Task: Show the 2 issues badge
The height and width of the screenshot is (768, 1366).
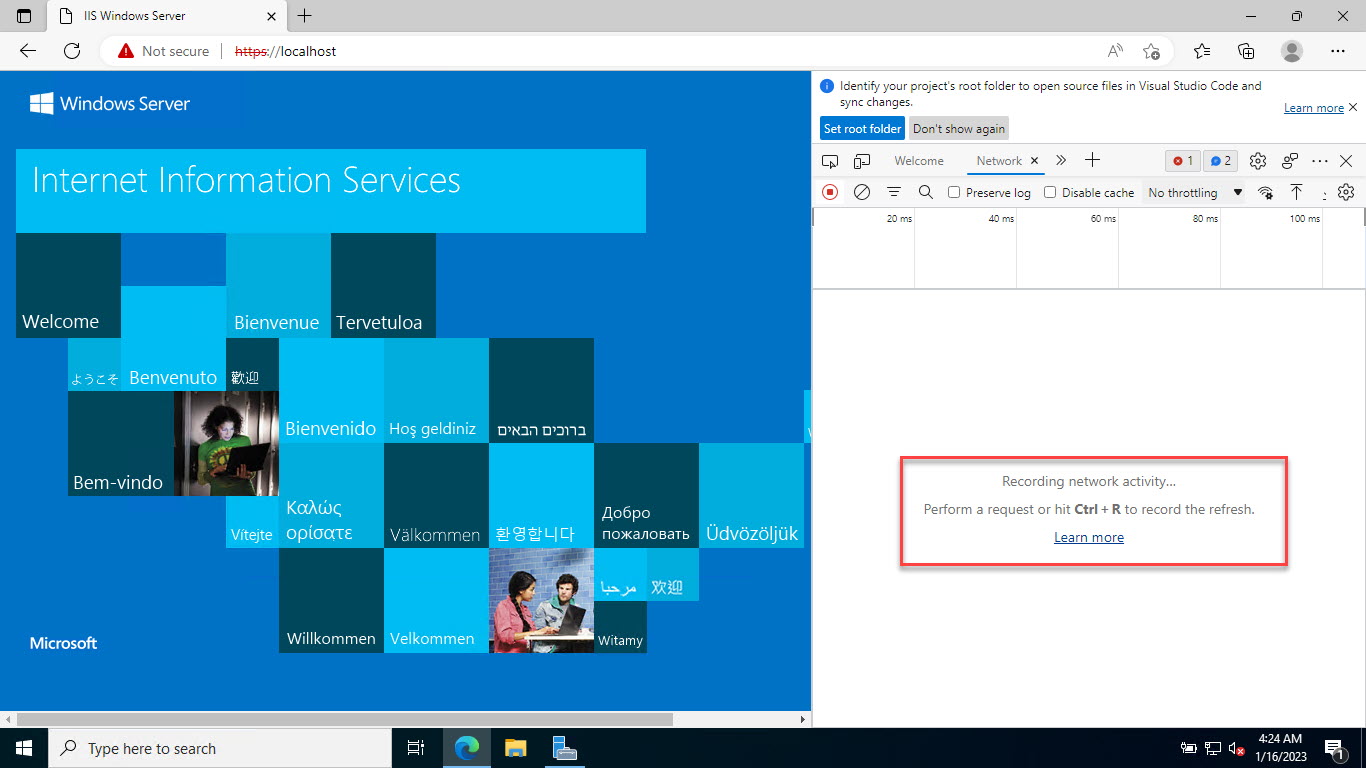Action: coord(1220,160)
